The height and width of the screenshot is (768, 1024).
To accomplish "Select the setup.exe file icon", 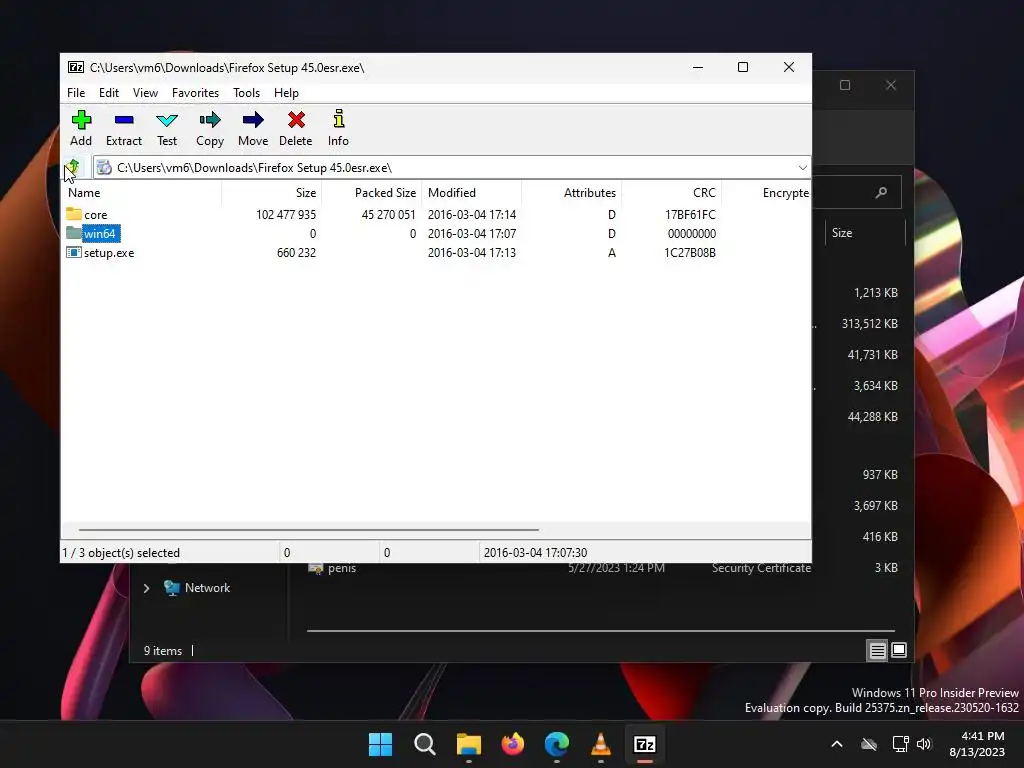I will (74, 252).
